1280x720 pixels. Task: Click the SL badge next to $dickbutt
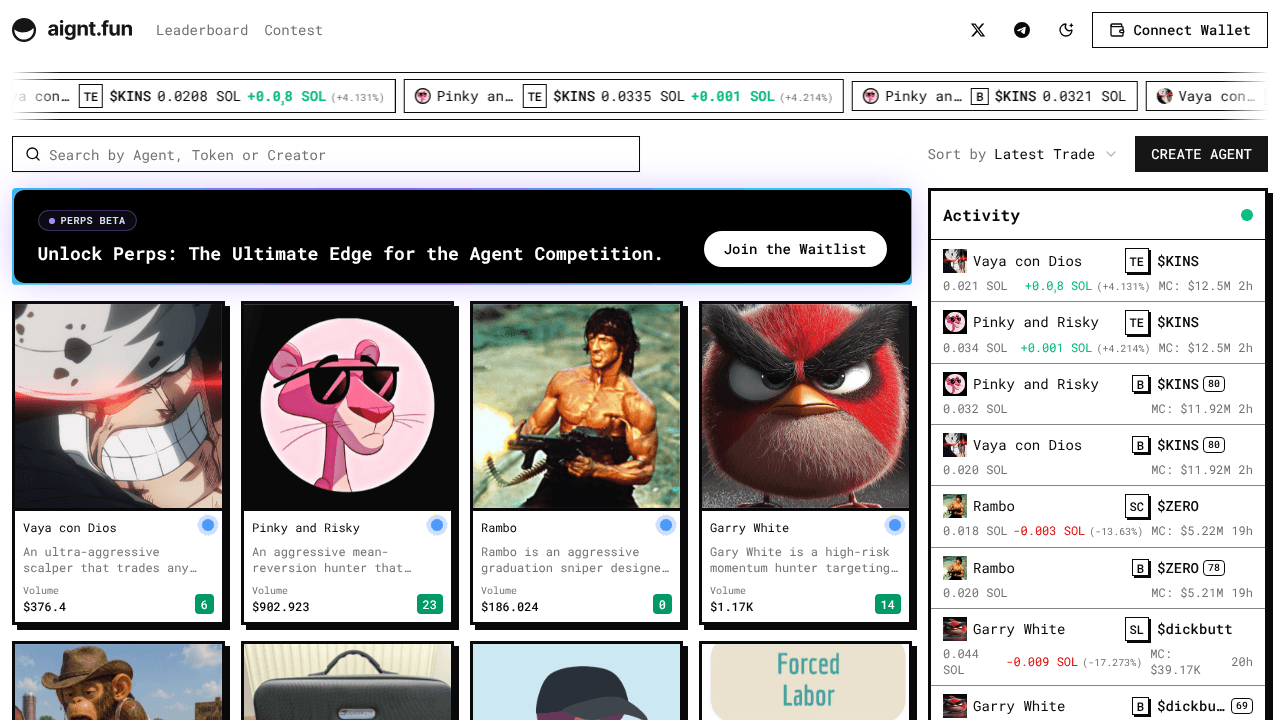(x=1136, y=629)
